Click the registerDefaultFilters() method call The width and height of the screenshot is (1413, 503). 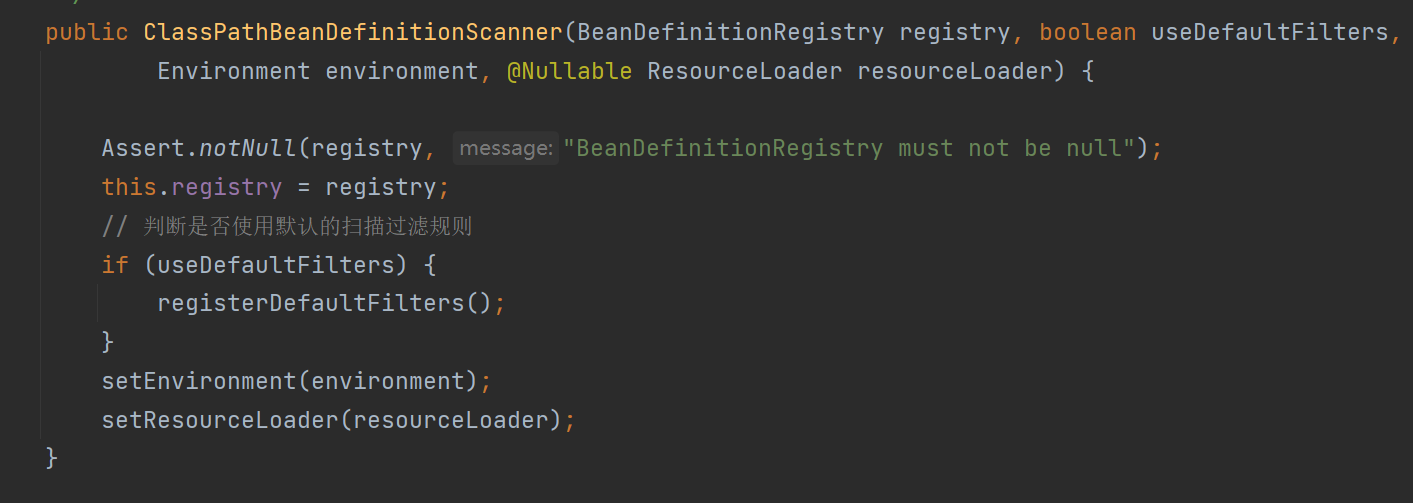click(x=324, y=303)
